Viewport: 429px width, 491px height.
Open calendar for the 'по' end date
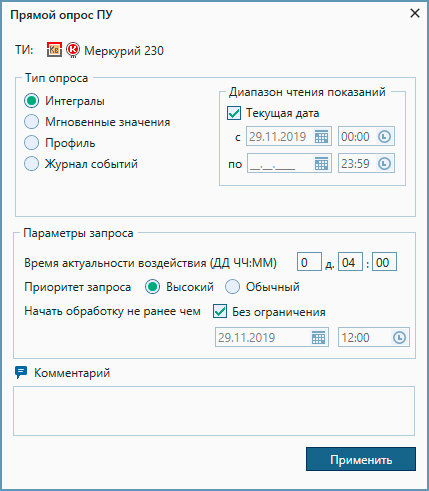click(321, 164)
